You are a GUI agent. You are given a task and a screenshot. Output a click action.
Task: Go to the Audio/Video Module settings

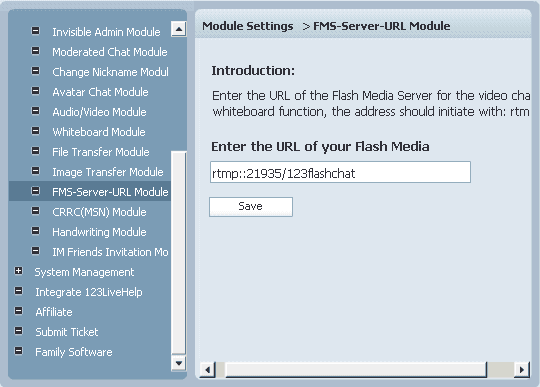coord(99,112)
